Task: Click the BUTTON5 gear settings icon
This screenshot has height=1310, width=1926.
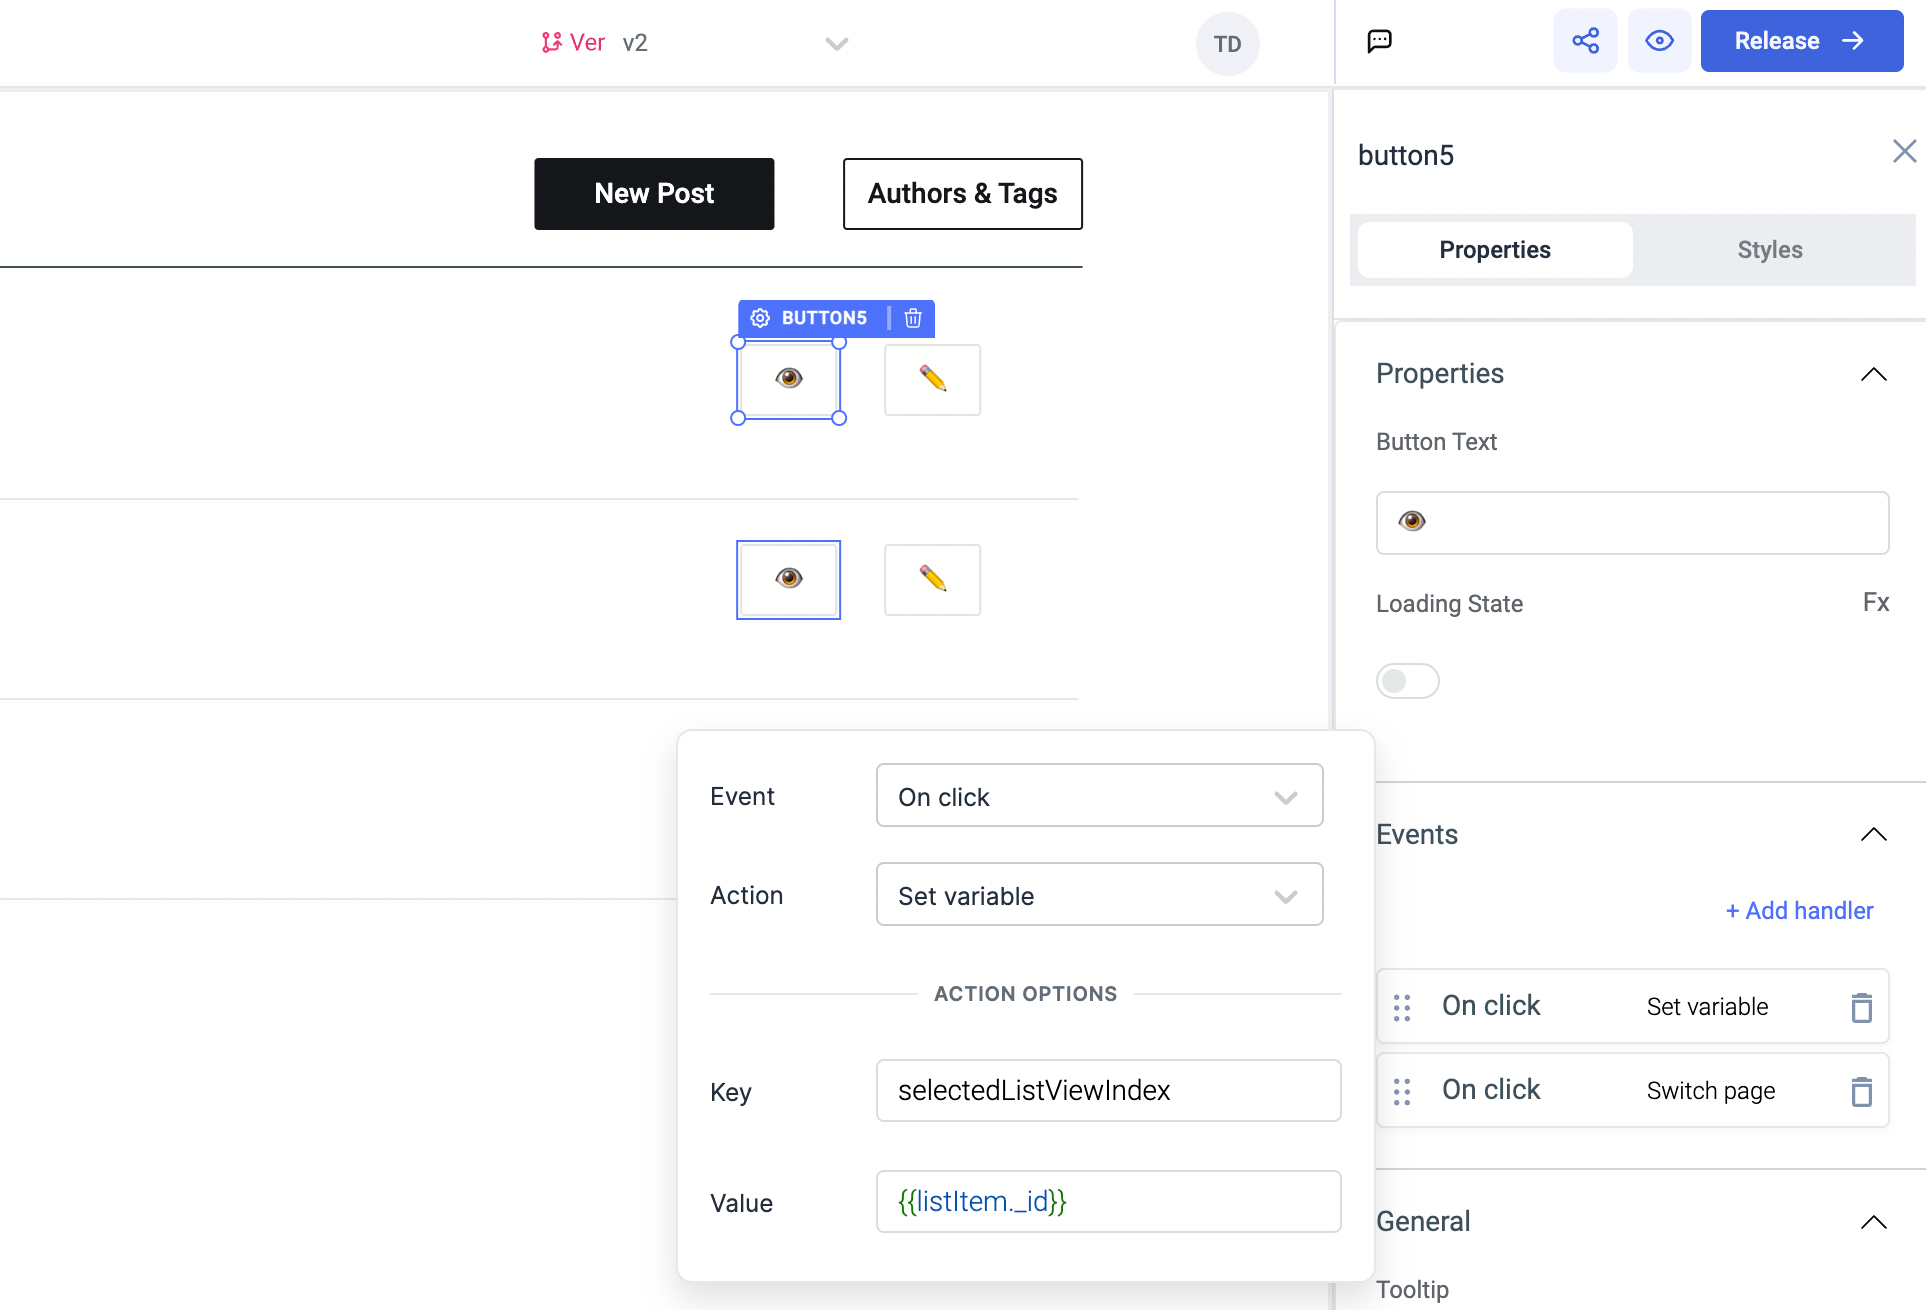Action: 760,318
